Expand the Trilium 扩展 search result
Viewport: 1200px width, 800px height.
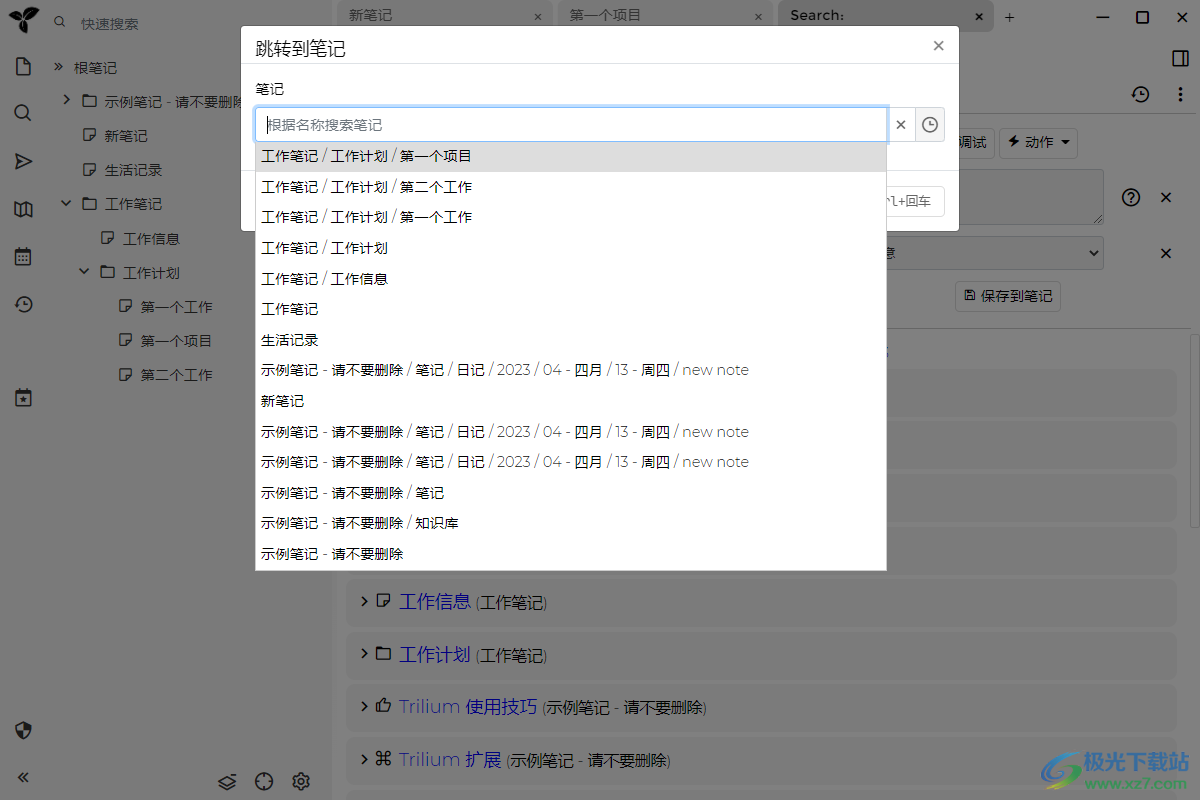pos(364,759)
